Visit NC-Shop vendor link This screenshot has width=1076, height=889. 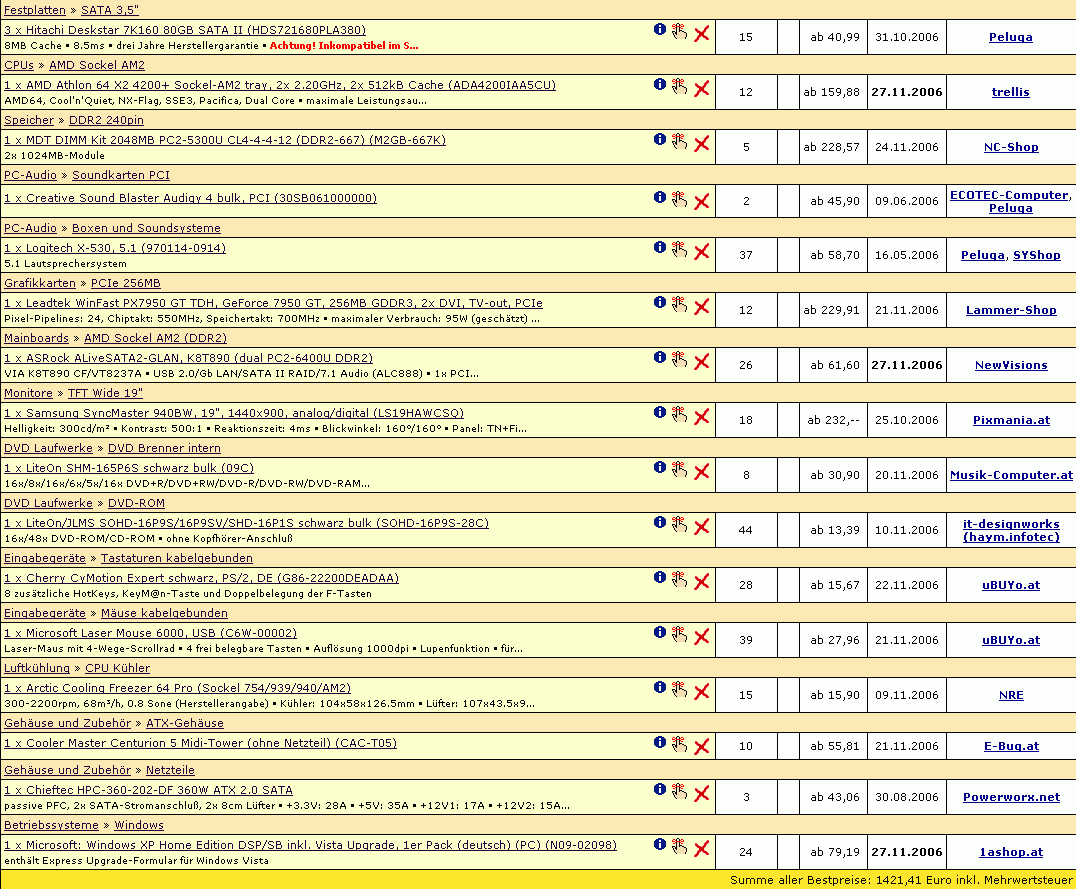coord(1011,147)
